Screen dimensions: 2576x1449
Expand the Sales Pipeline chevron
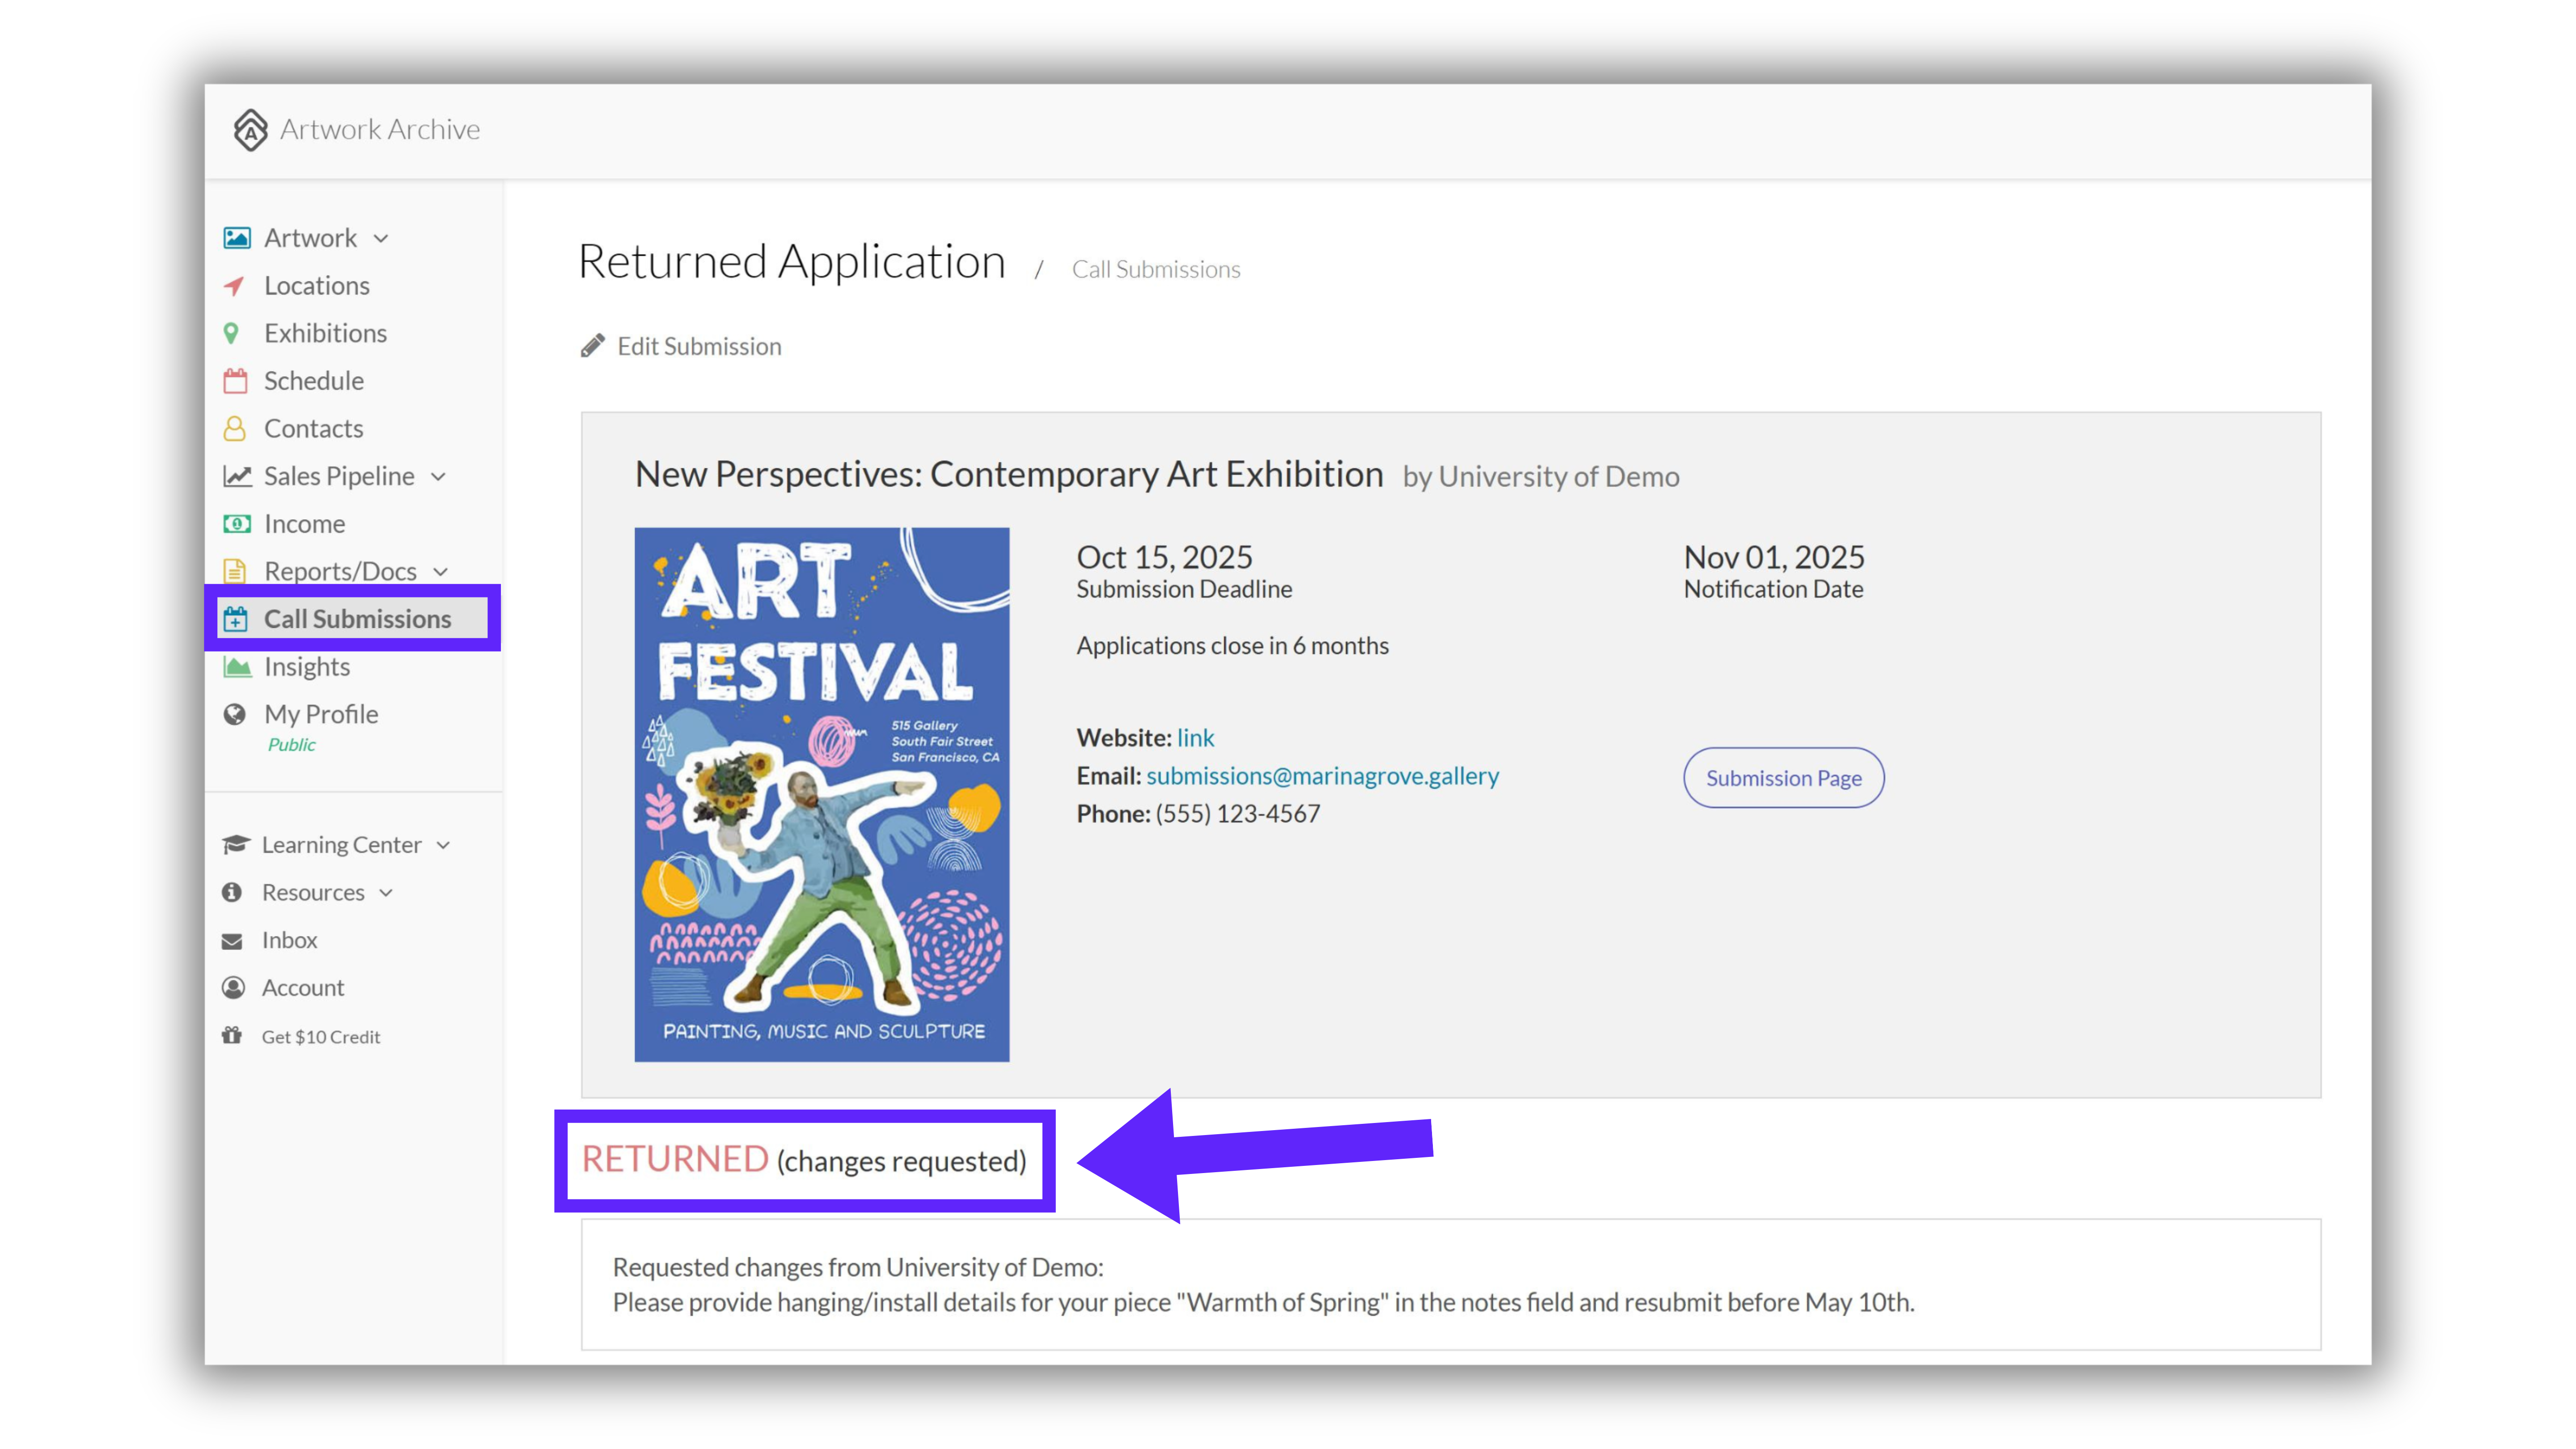pos(438,477)
